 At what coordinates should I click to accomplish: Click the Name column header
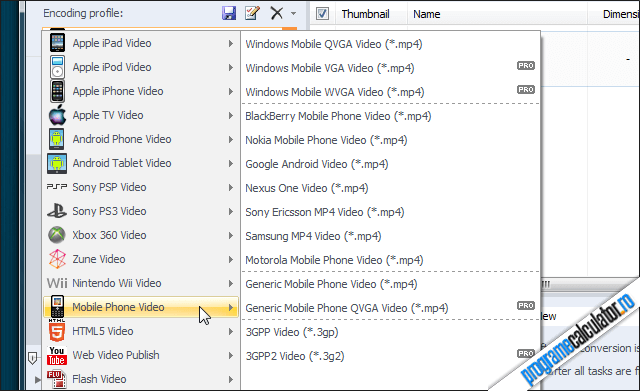pos(427,14)
